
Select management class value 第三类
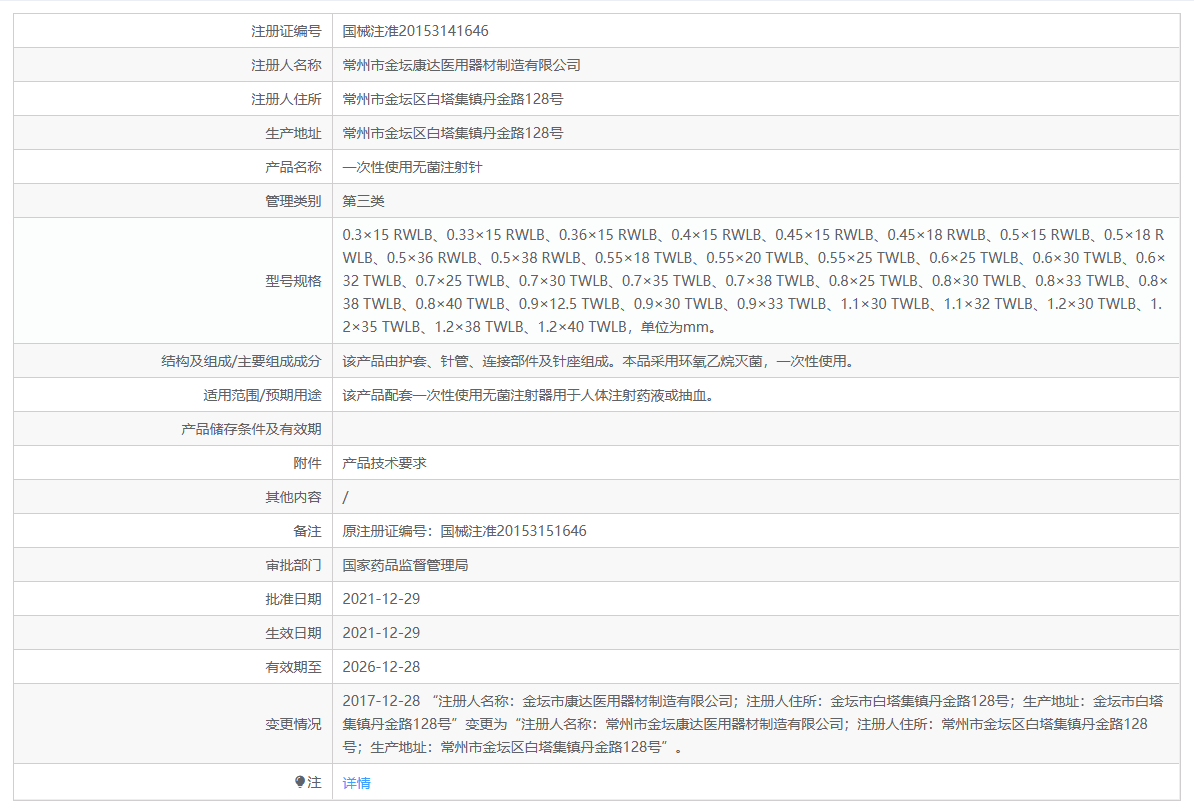363,201
